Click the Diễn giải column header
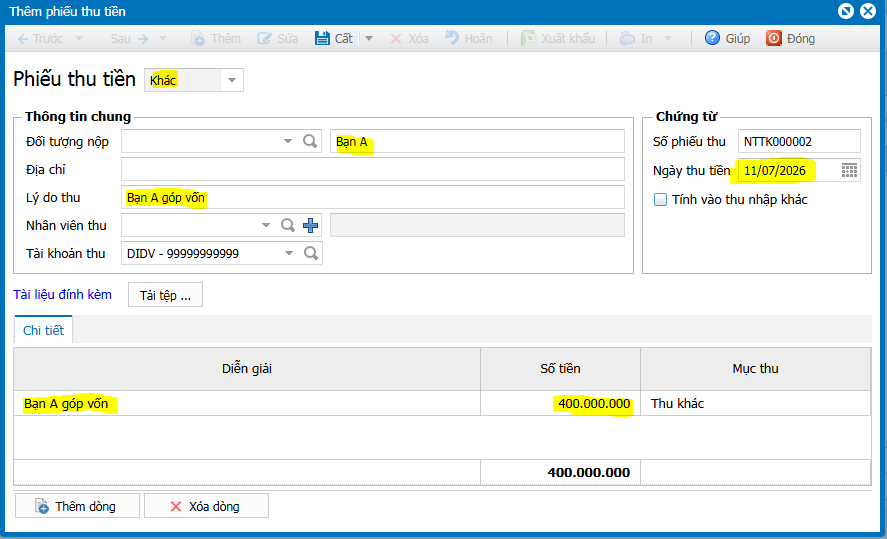The height and width of the screenshot is (539, 887). click(x=247, y=369)
